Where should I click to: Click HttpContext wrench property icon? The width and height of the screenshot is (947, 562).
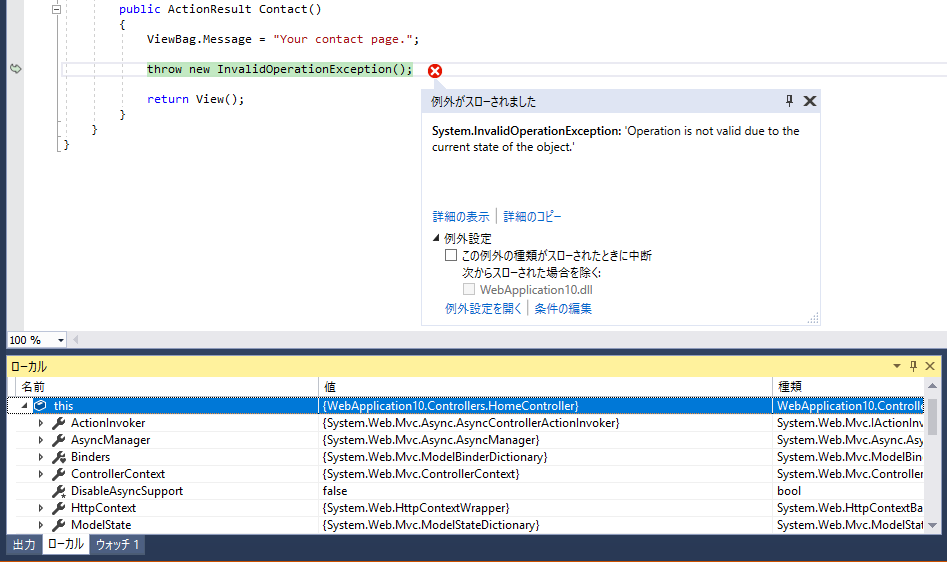point(59,508)
